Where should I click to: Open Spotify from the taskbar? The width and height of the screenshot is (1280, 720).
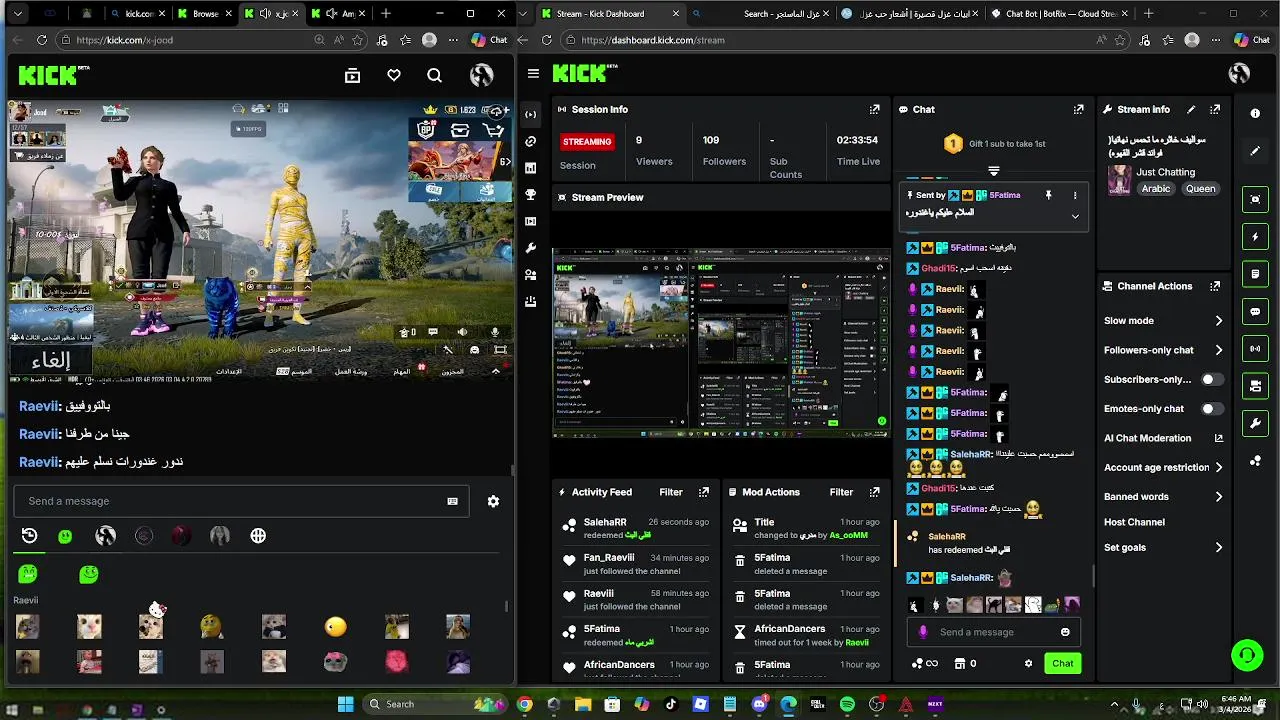point(847,705)
